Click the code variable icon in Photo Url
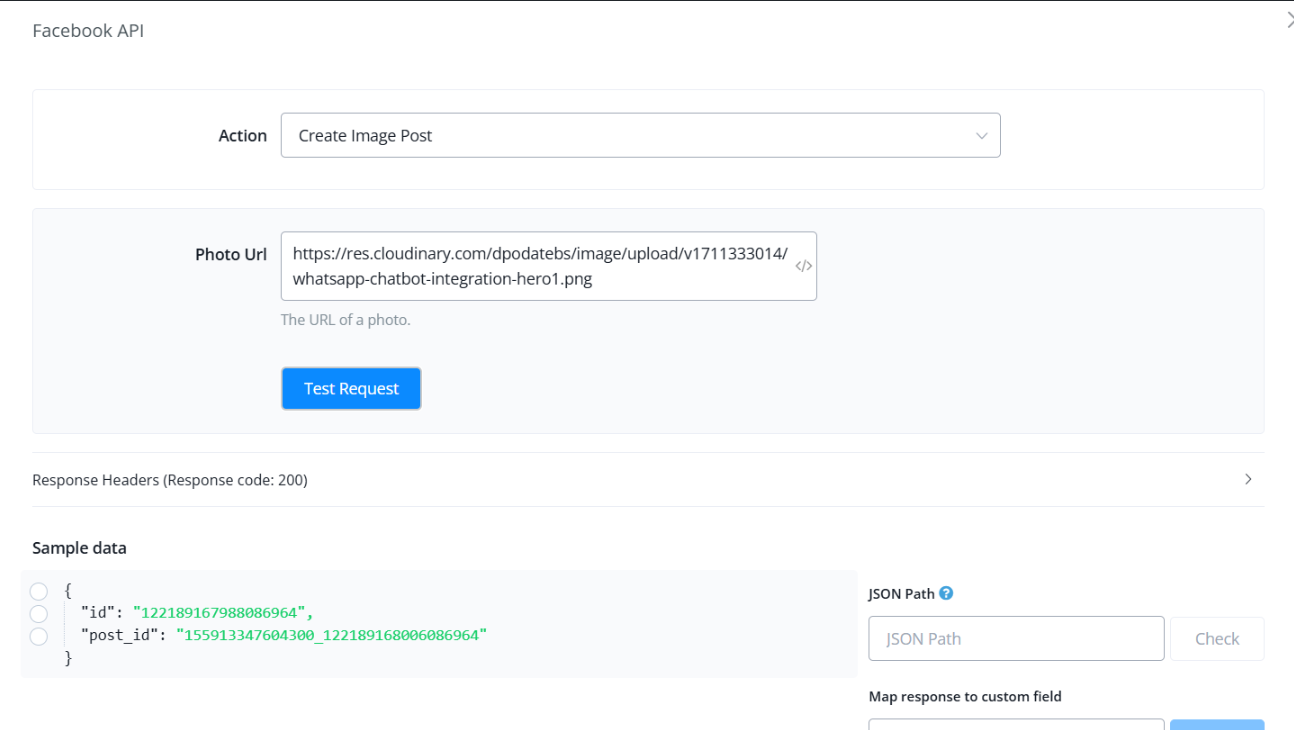The image size is (1294, 730). pos(803,266)
